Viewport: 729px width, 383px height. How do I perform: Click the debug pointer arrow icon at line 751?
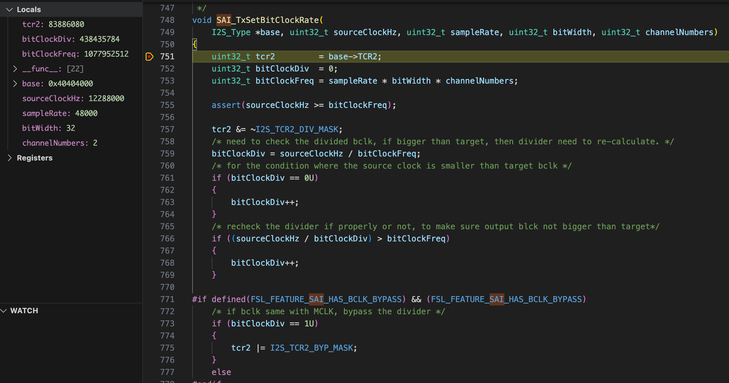pos(149,57)
